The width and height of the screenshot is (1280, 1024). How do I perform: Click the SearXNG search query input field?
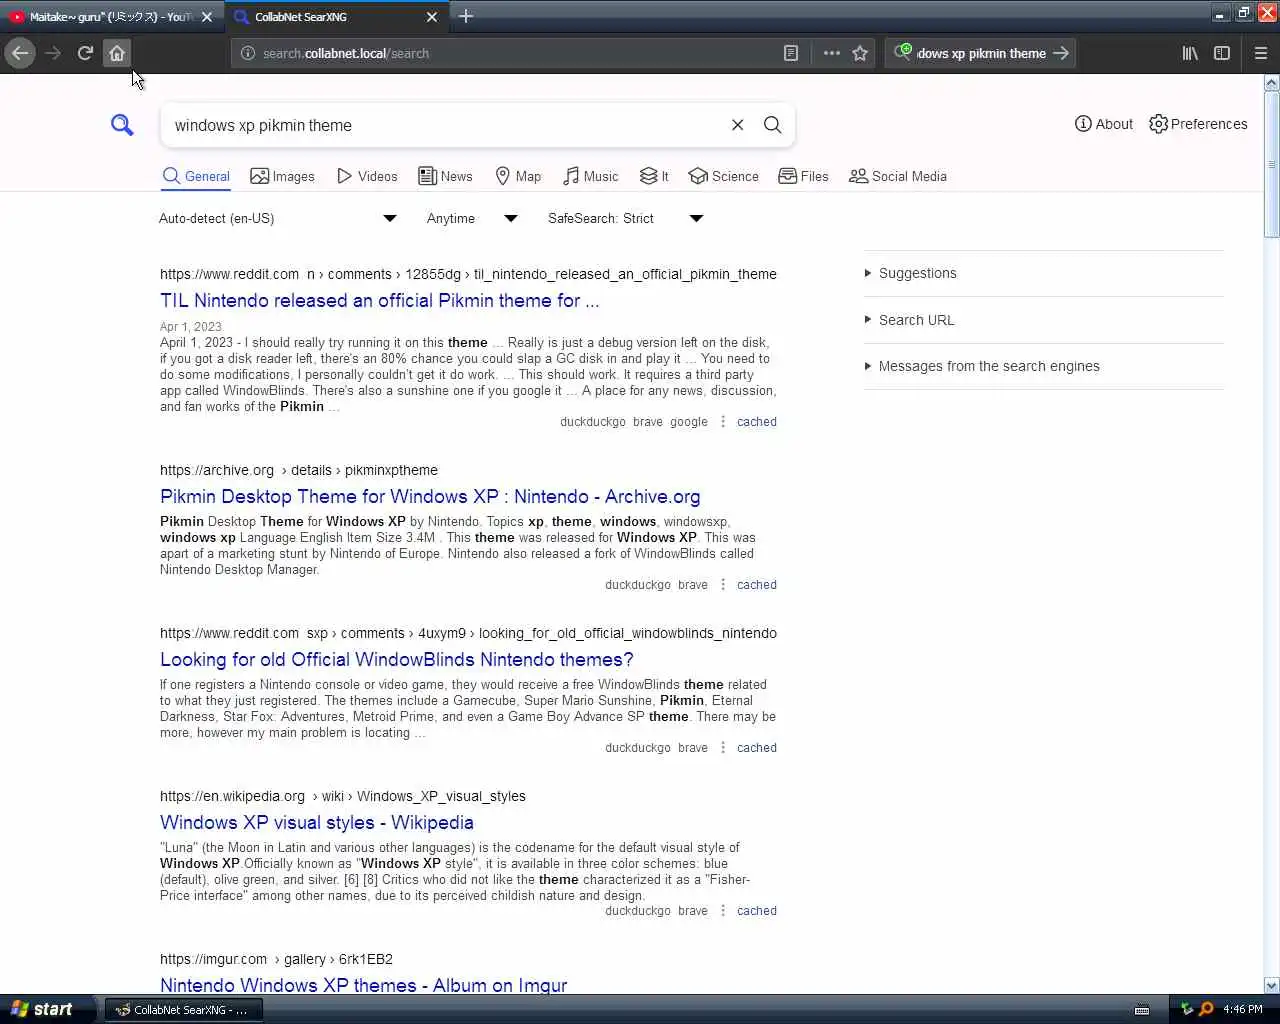(x=445, y=125)
